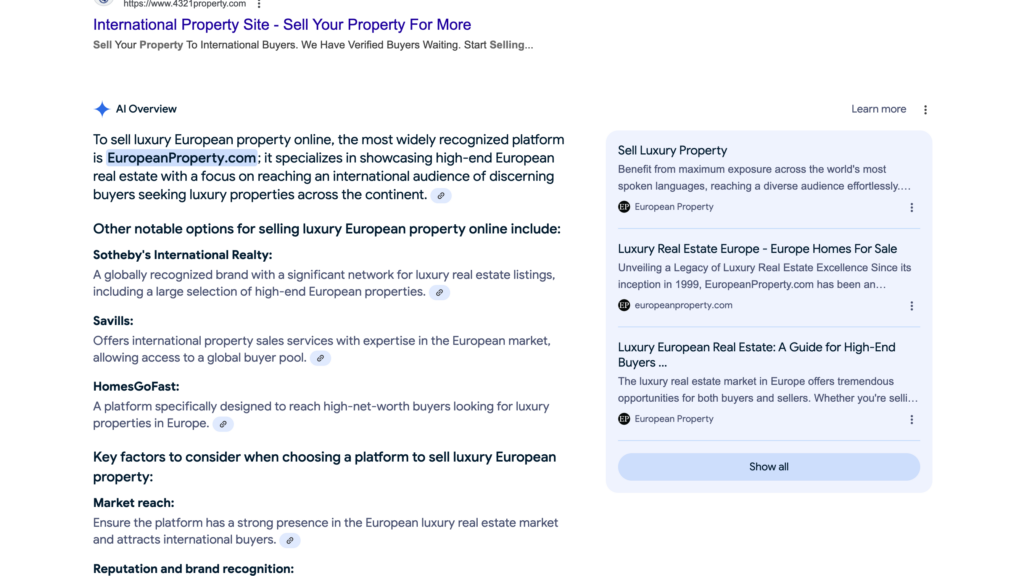This screenshot has width=1024, height=576.
Task: Open the menu next to the 4321property.com URL
Action: [258, 4]
